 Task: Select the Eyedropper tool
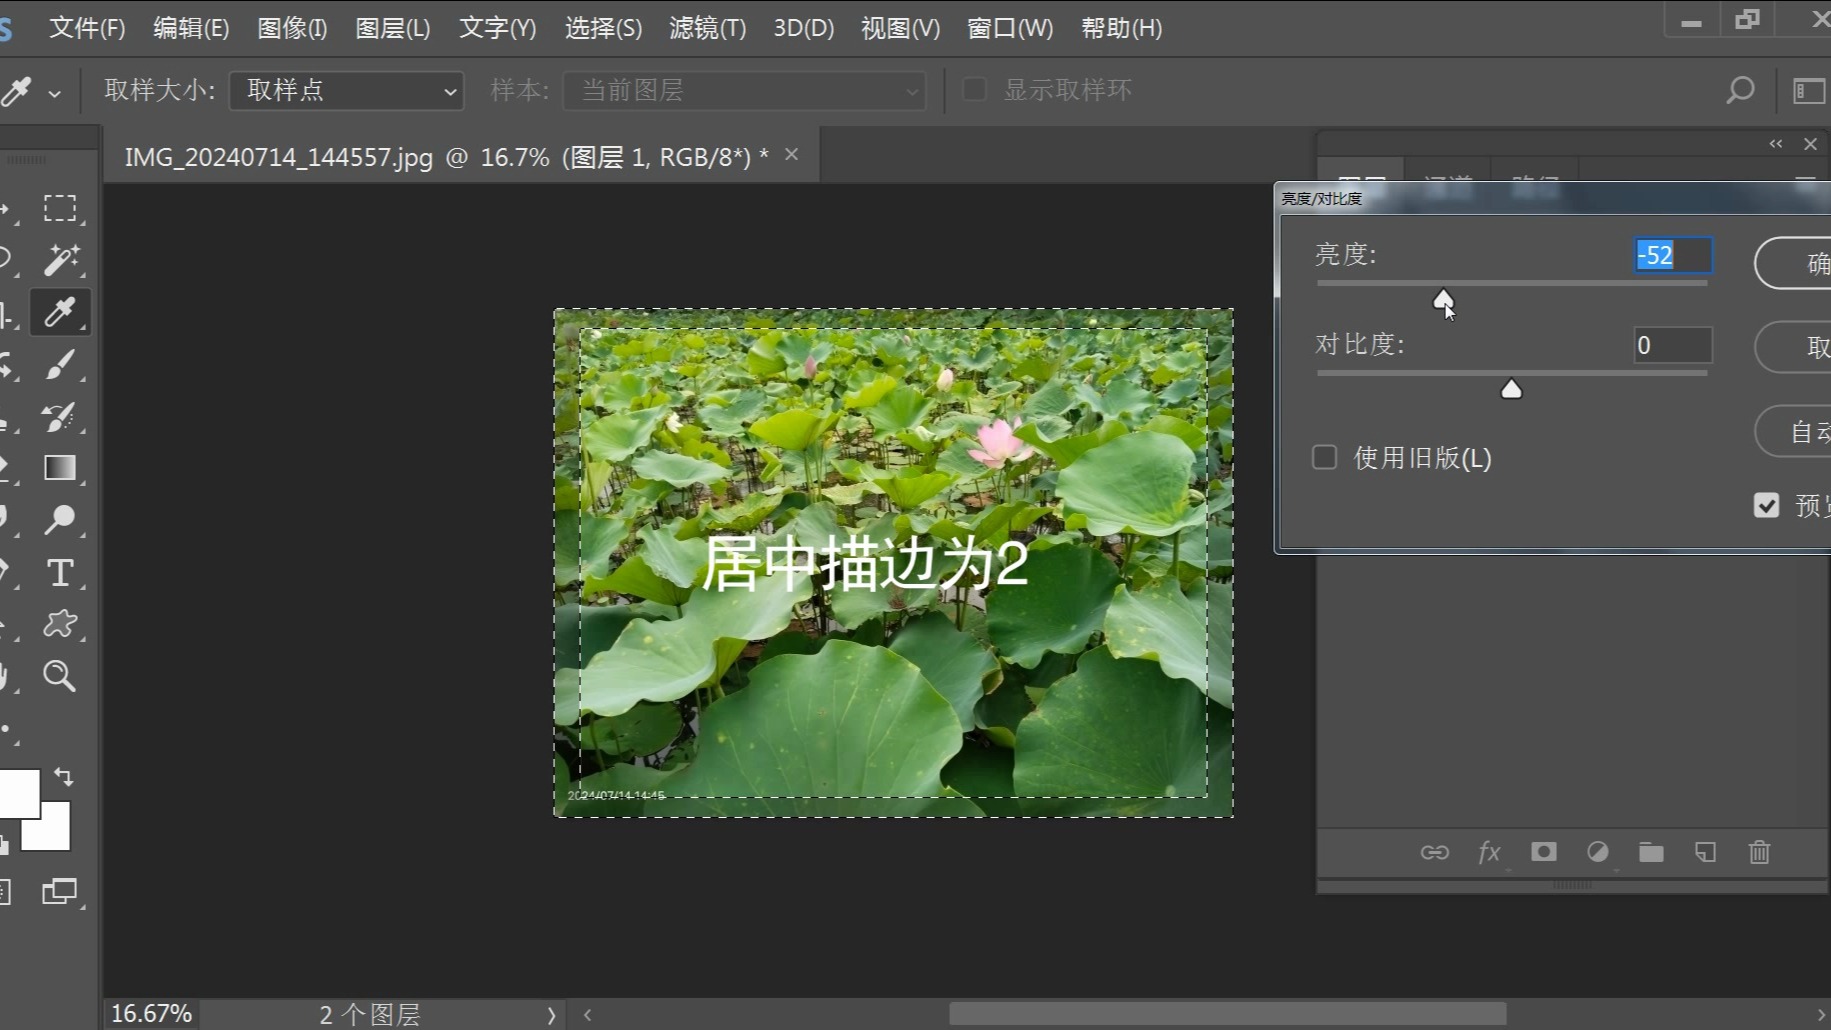pos(60,312)
